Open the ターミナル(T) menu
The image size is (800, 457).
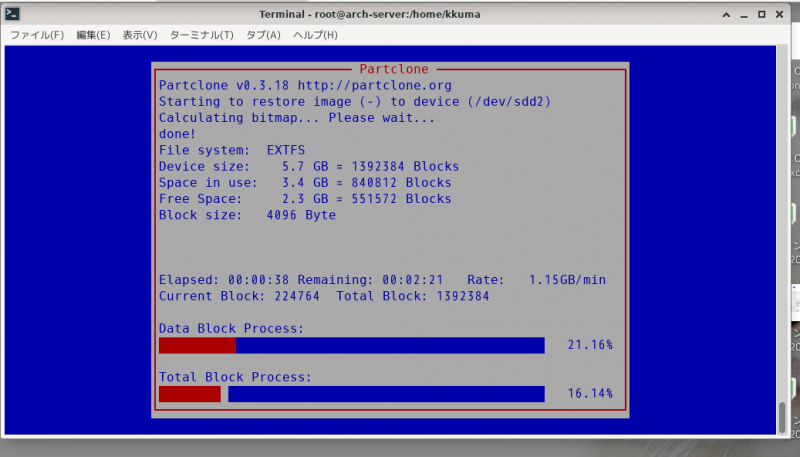click(201, 35)
